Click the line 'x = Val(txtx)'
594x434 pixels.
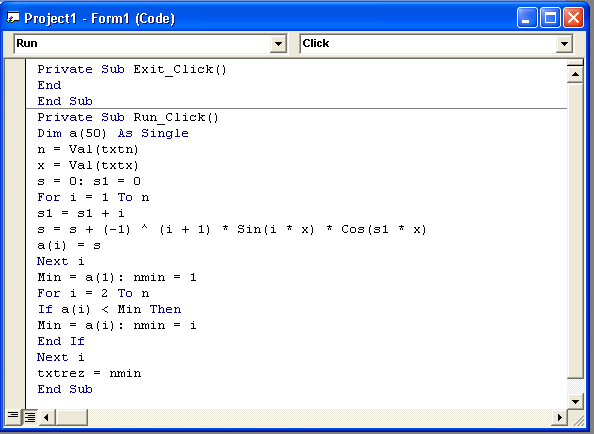(88, 165)
